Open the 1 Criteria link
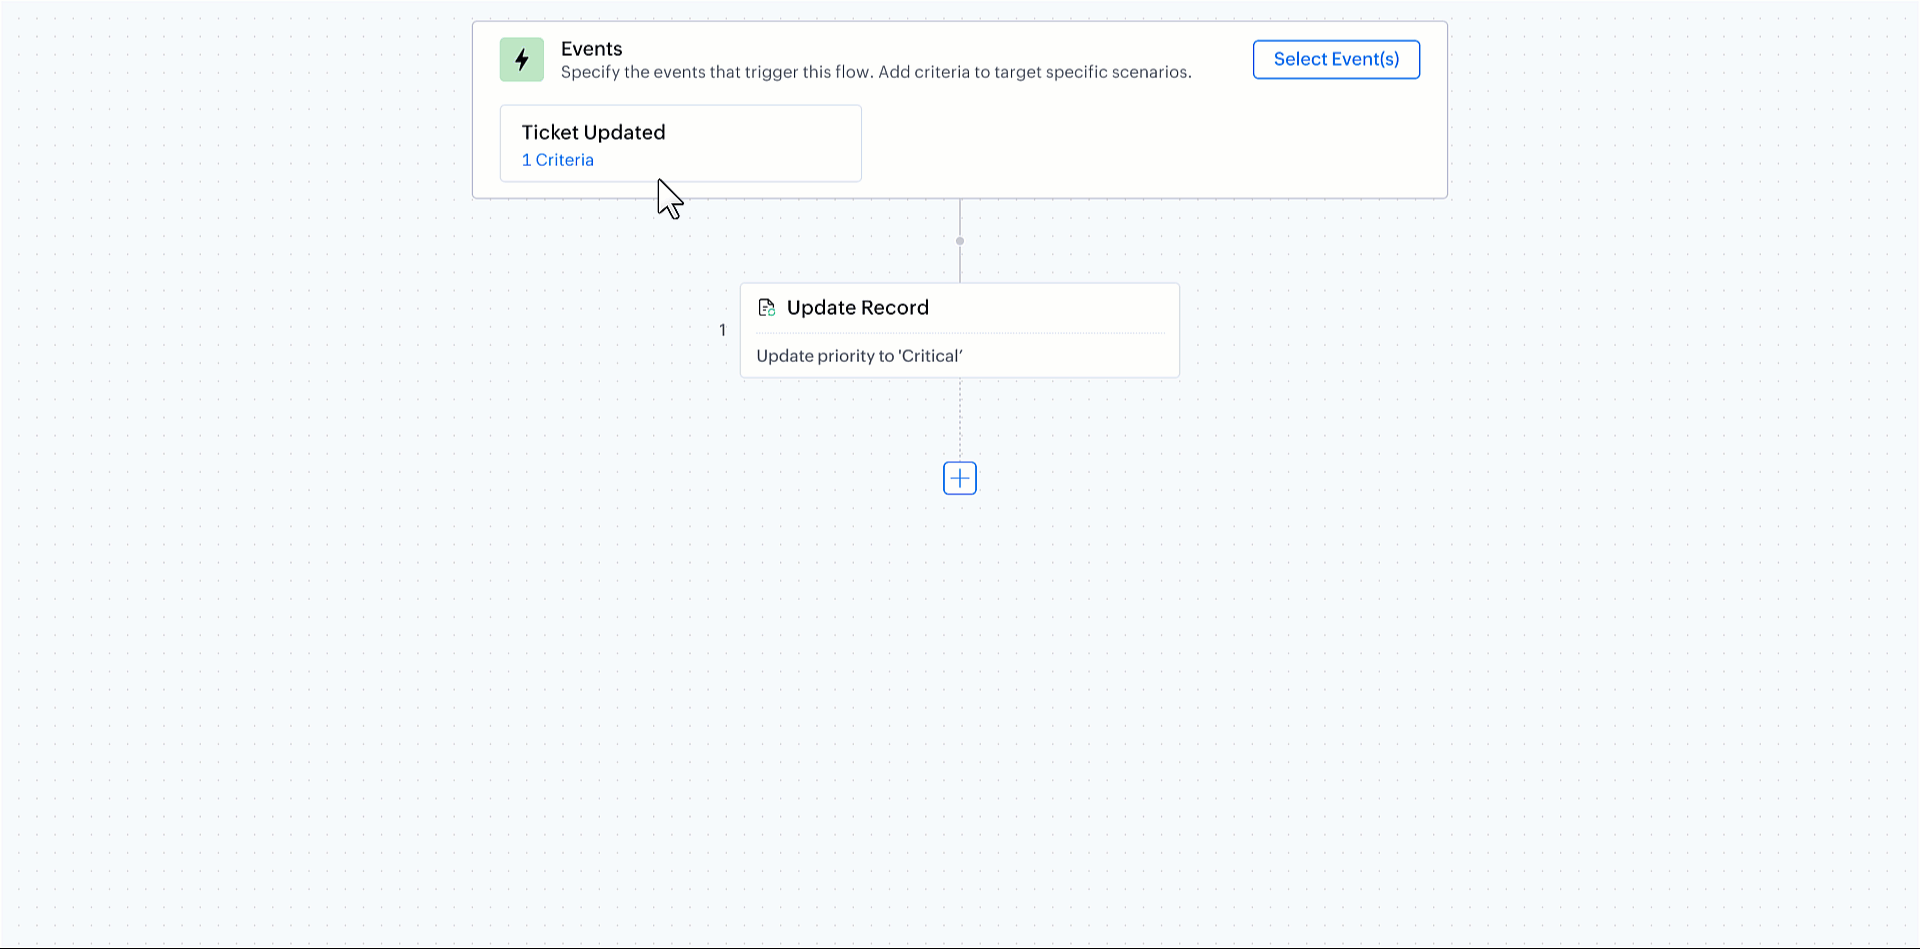 point(558,160)
